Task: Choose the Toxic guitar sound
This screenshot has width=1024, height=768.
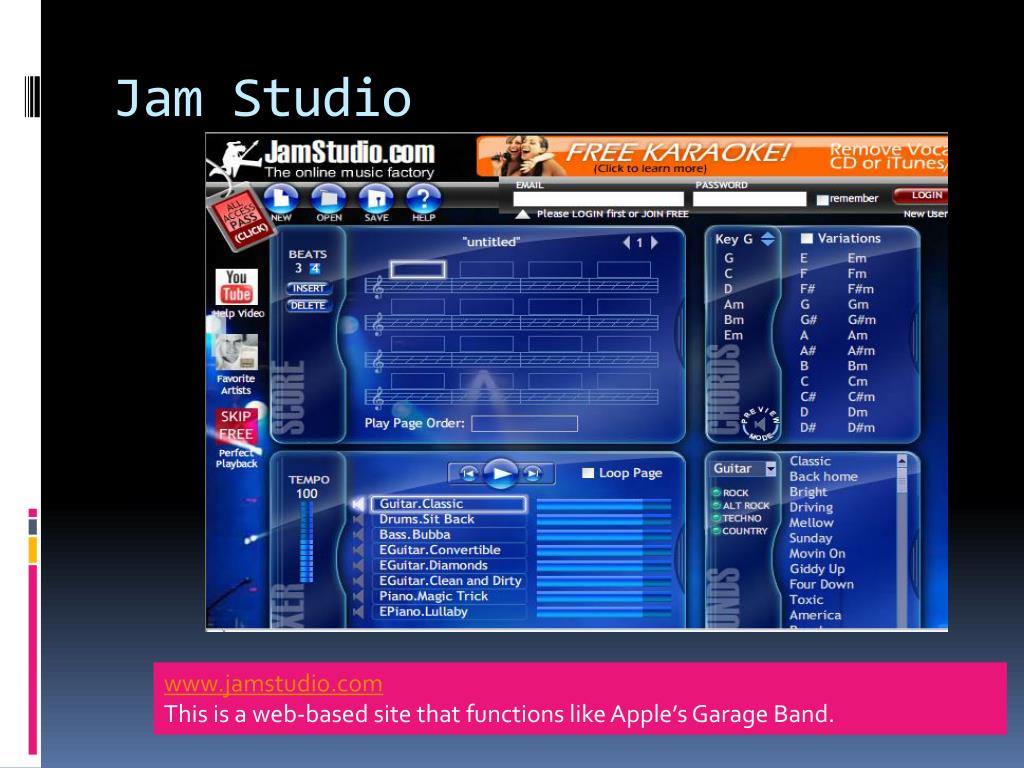Action: (x=806, y=600)
